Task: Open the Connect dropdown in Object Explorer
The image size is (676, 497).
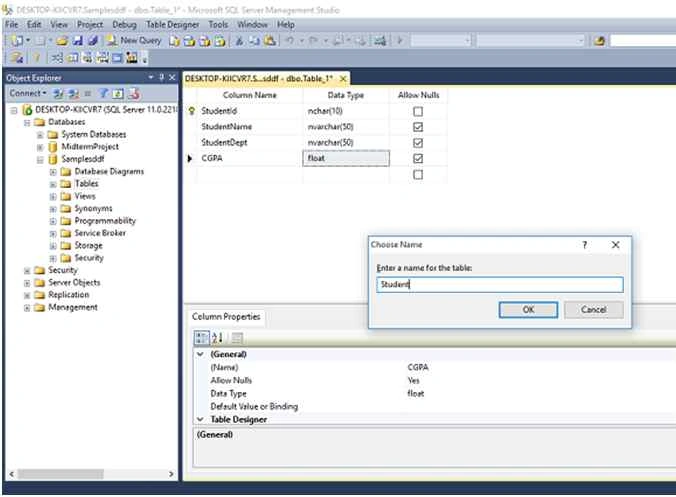Action: click(x=28, y=93)
